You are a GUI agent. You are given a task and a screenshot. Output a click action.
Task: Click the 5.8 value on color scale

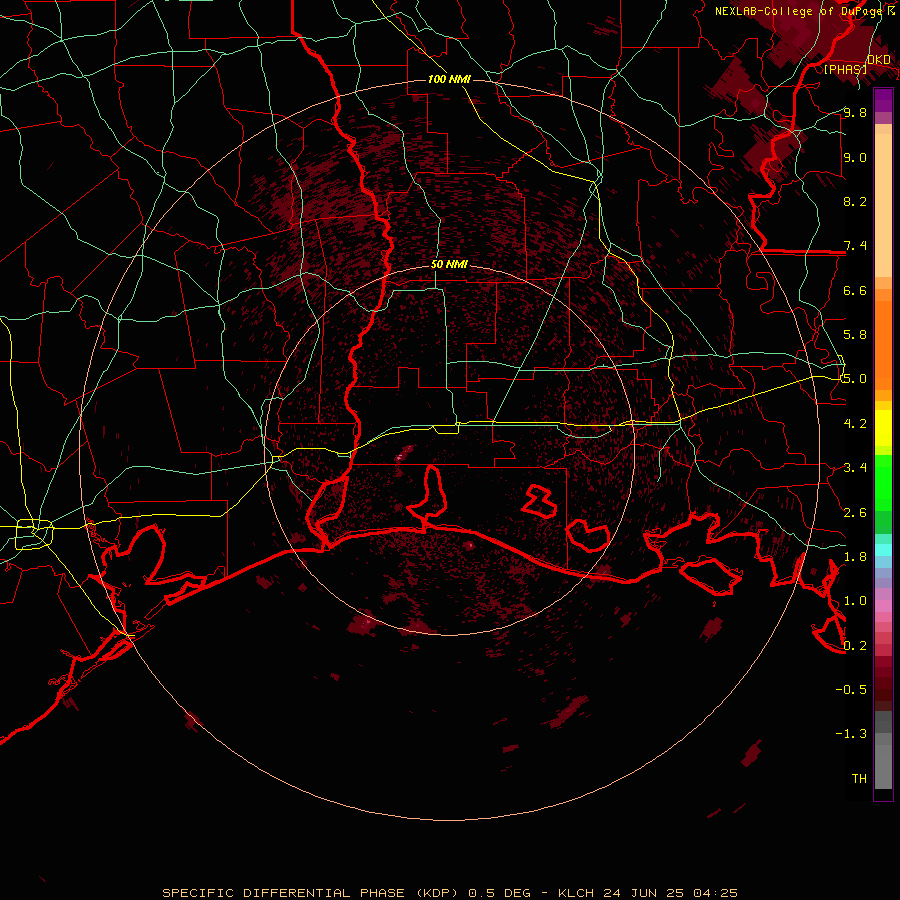tap(855, 334)
